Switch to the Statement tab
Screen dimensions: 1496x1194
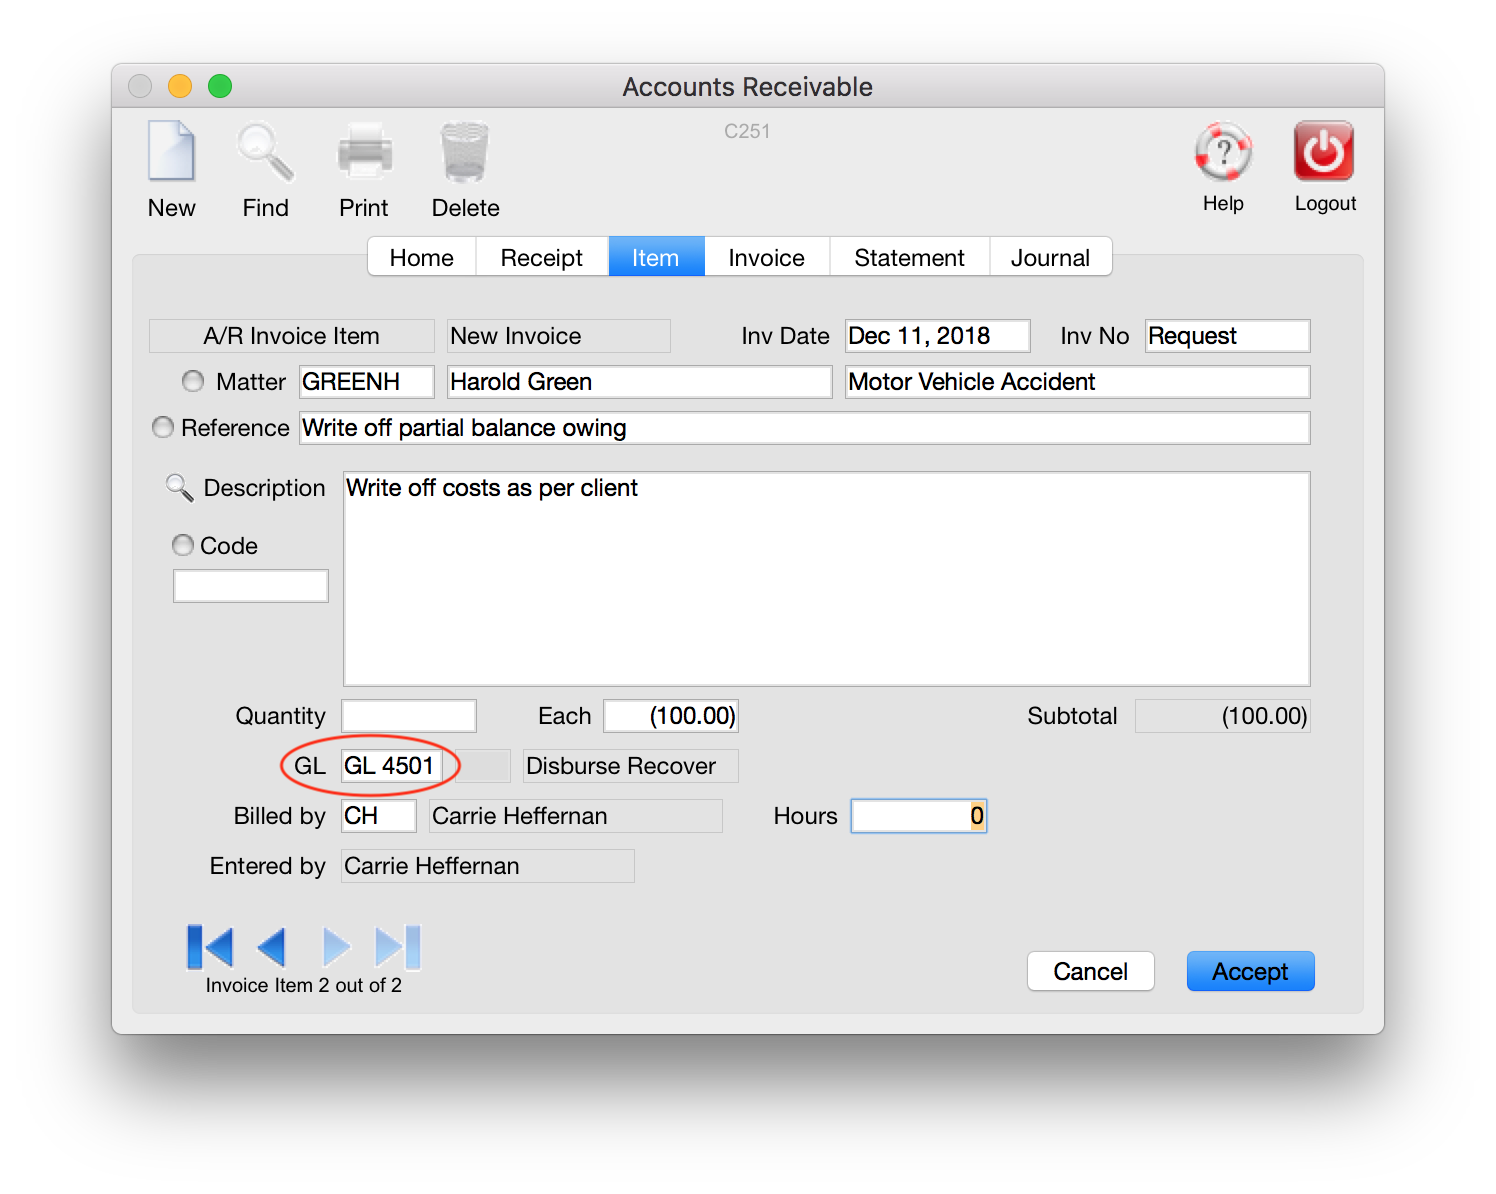[909, 257]
